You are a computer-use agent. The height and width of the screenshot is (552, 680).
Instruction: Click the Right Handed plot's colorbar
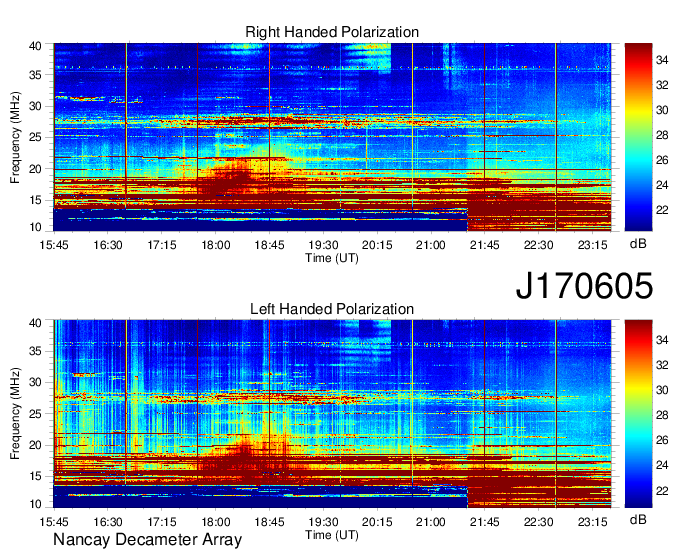tap(638, 137)
